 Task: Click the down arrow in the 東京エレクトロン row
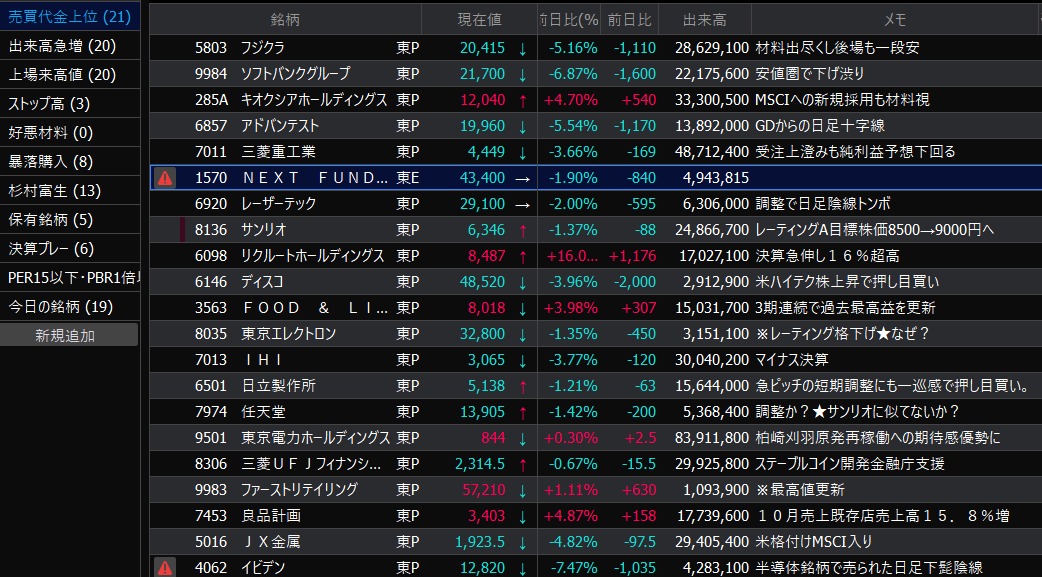click(522, 334)
